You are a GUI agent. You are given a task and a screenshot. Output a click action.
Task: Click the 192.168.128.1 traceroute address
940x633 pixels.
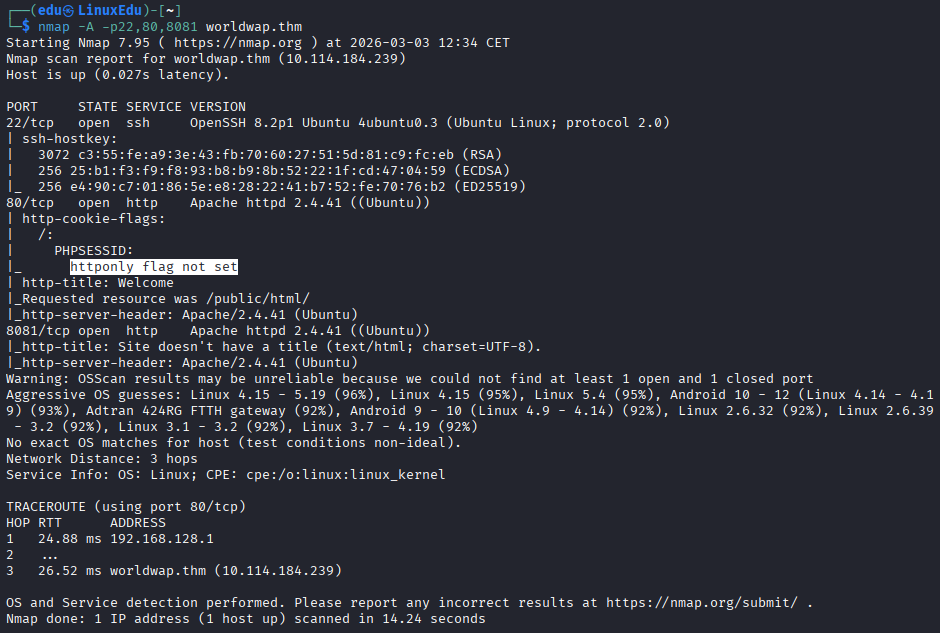point(162,539)
